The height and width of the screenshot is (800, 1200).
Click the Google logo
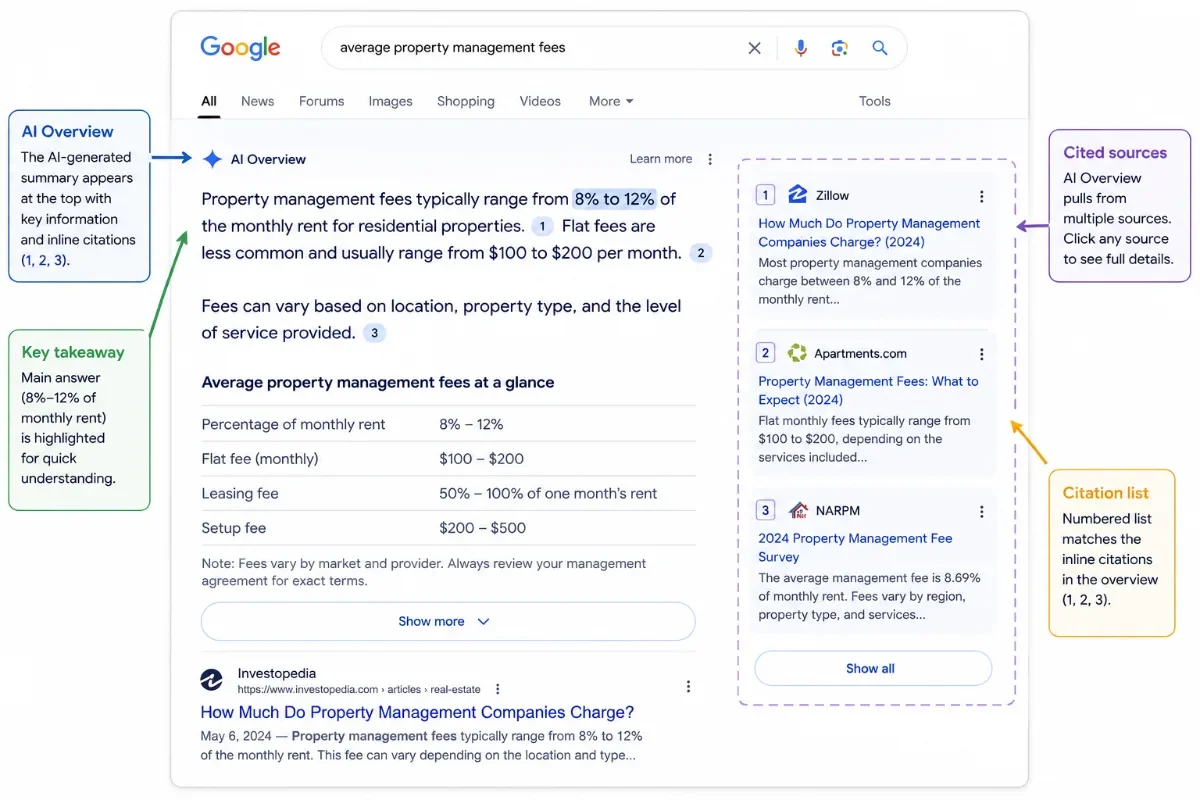240,47
